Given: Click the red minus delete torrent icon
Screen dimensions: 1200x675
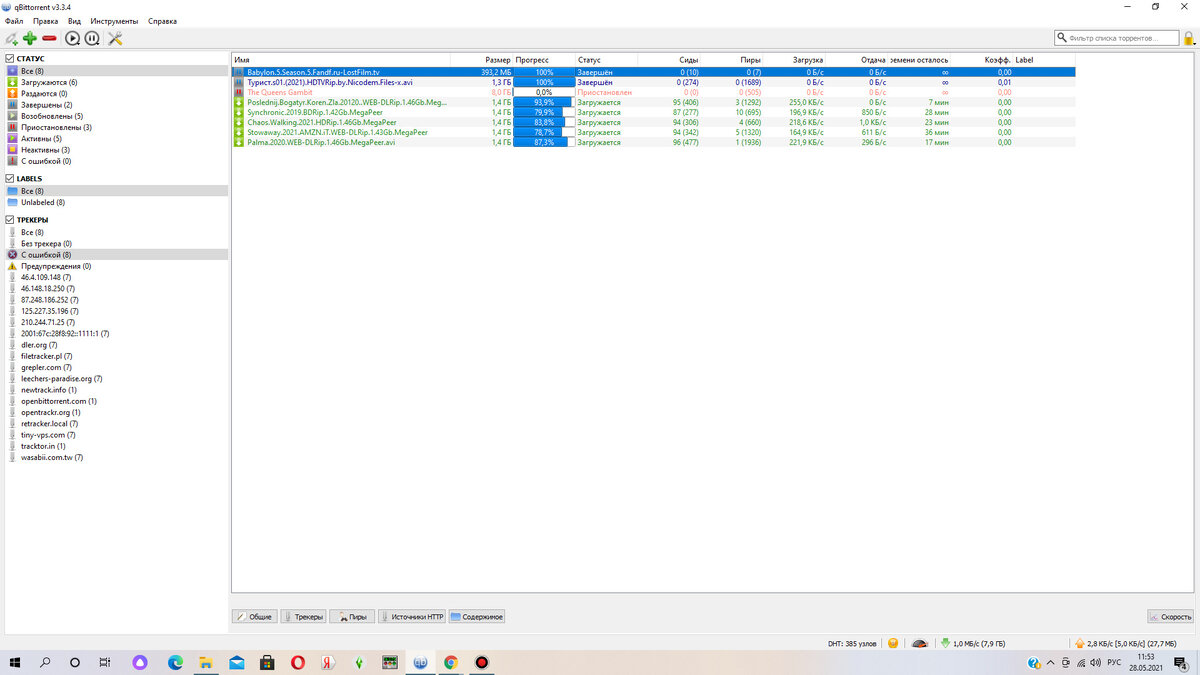Looking at the screenshot, I should click(49, 38).
